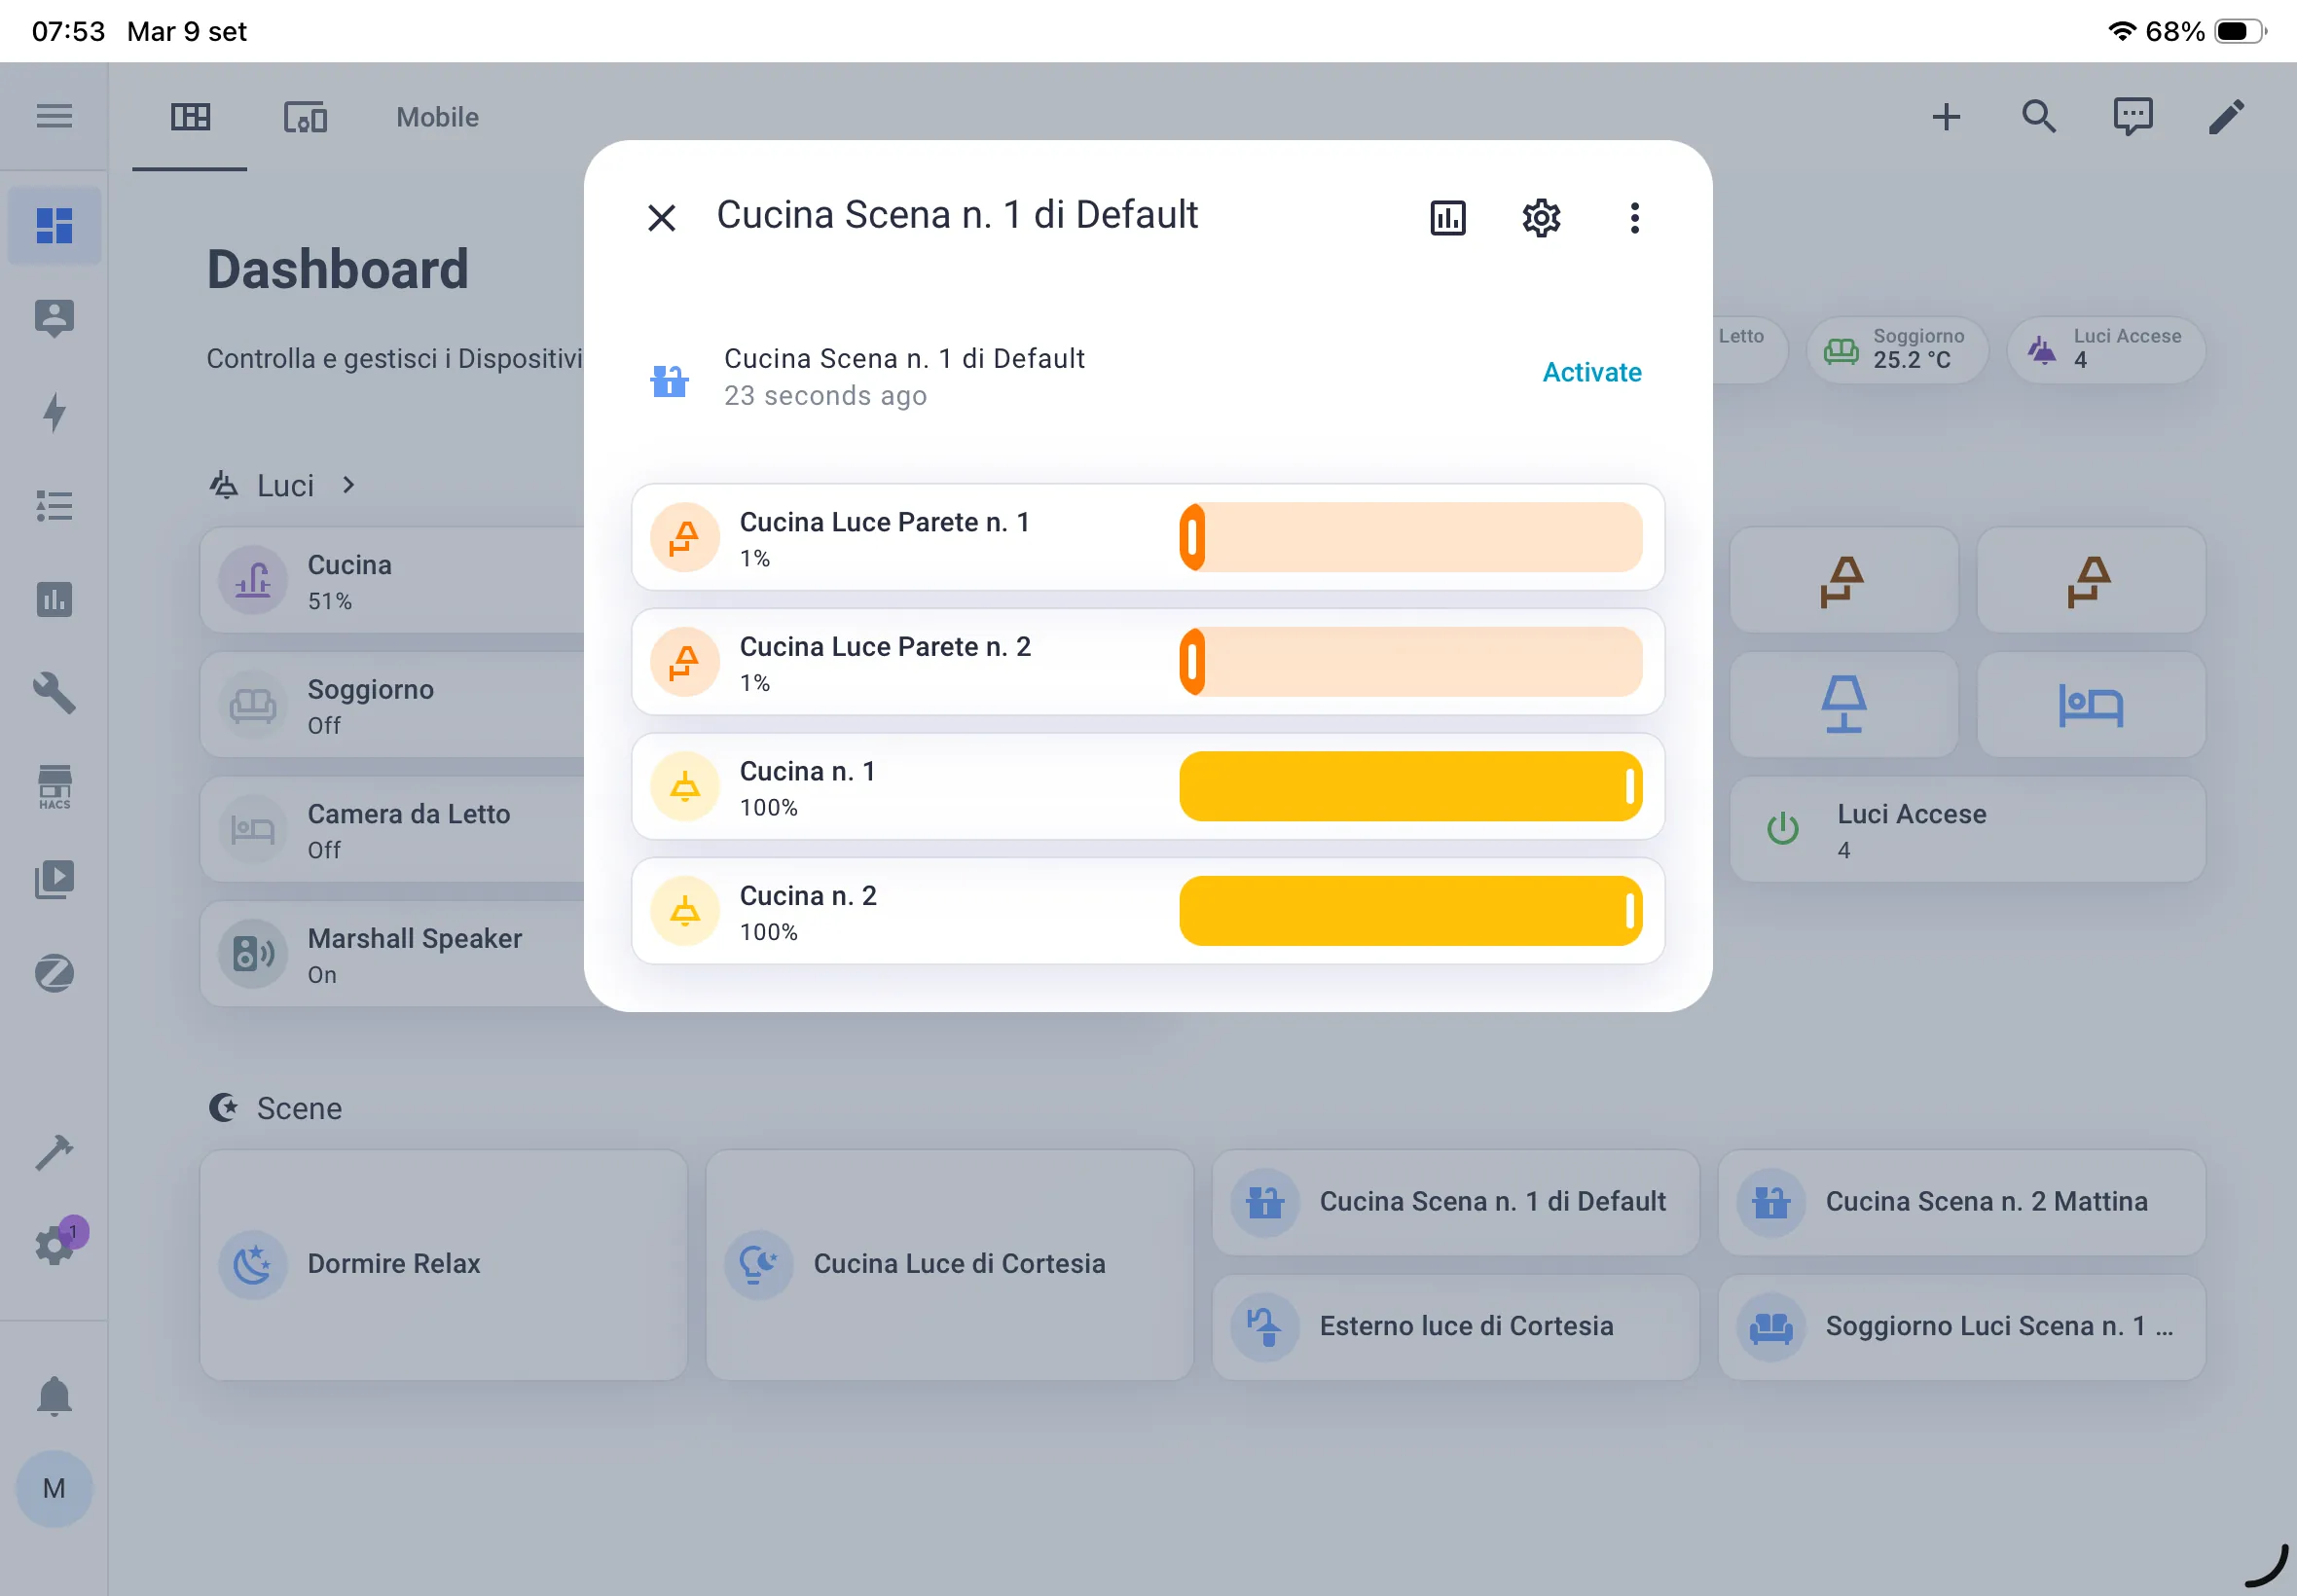Click the user avatar M

pyautogui.click(x=54, y=1489)
